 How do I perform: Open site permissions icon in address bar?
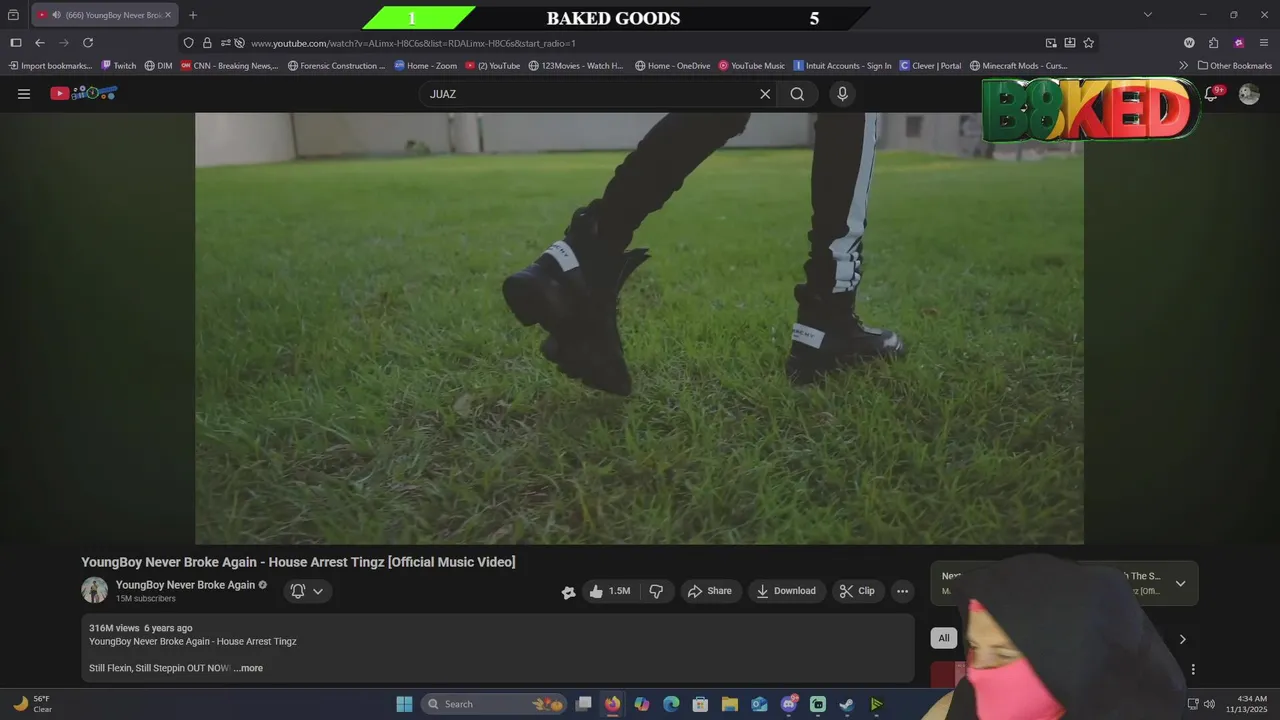pyautogui.click(x=225, y=43)
